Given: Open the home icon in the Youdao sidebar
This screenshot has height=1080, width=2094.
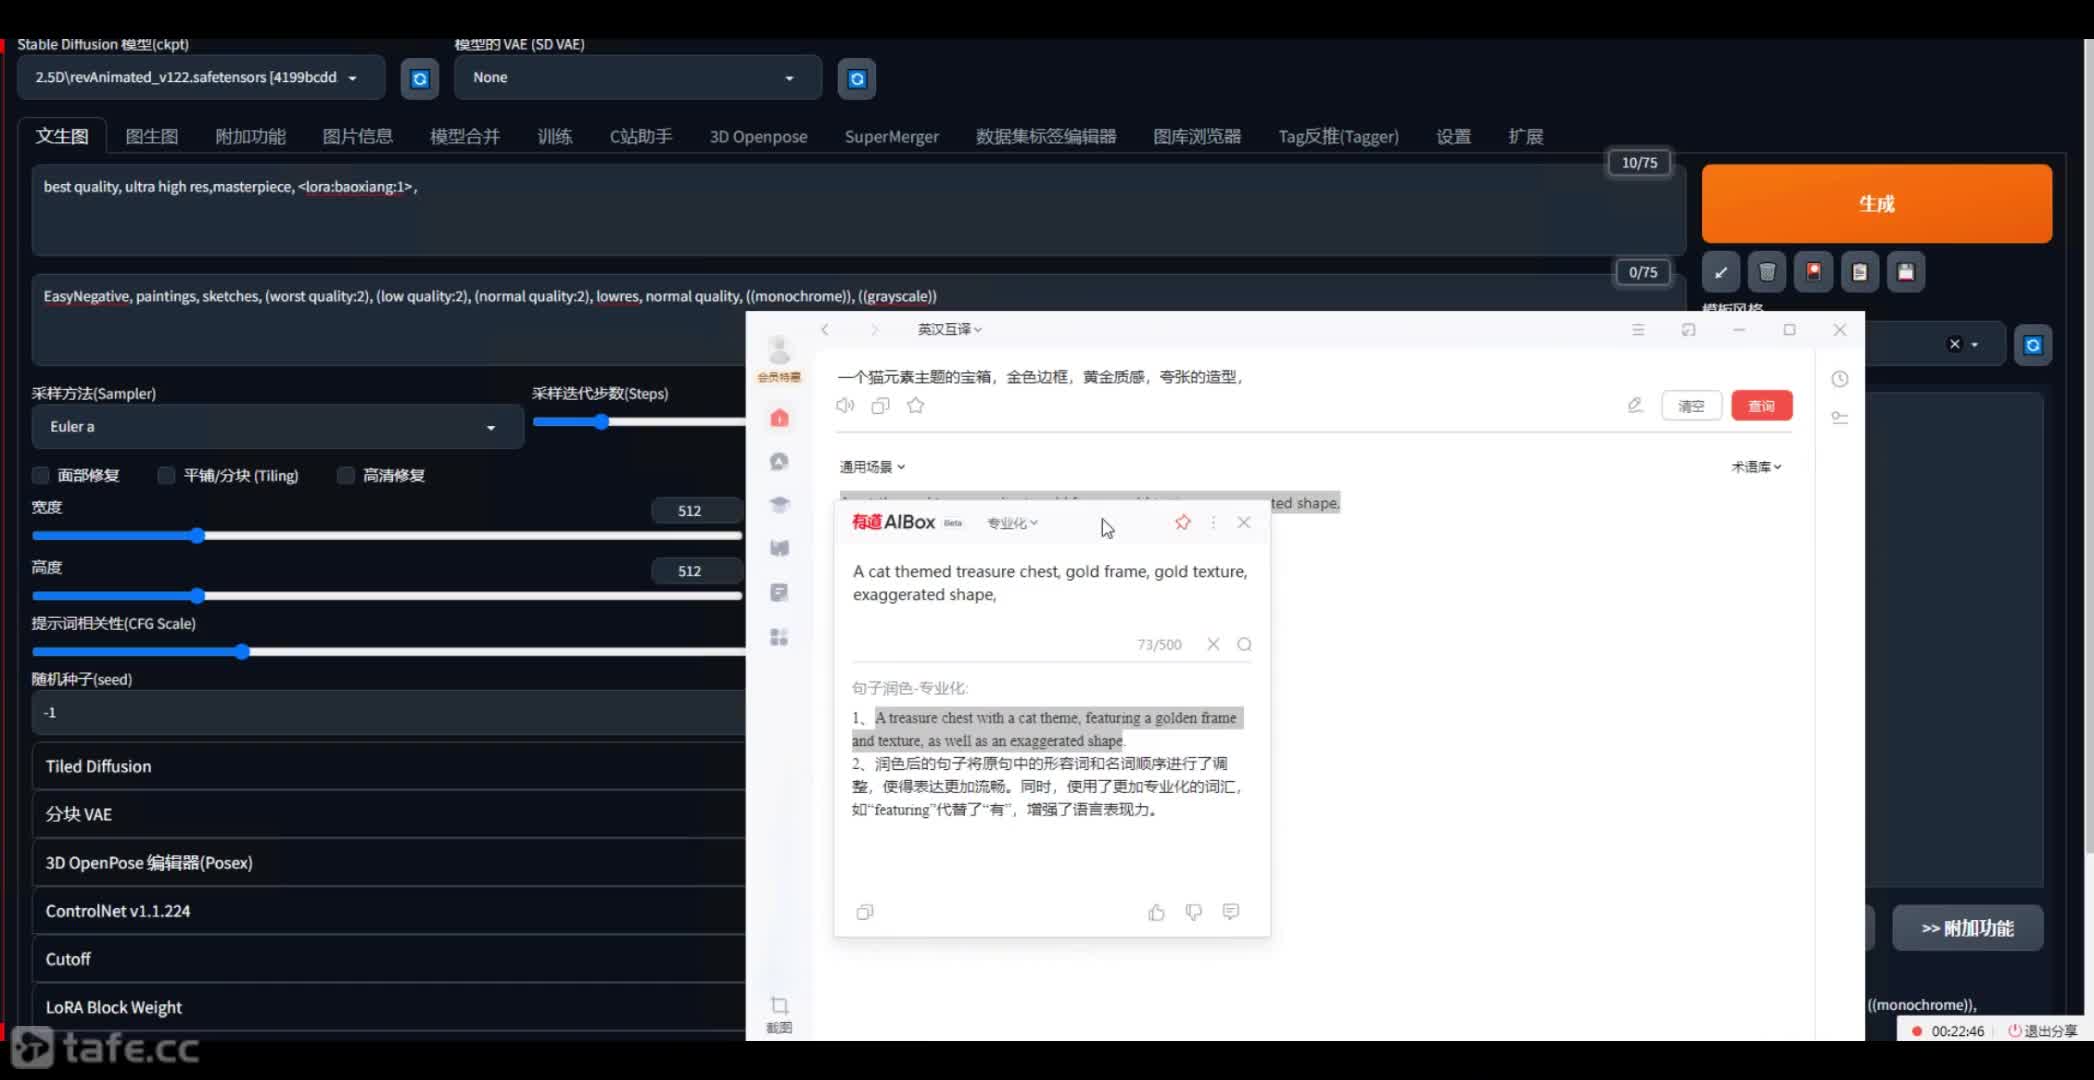Looking at the screenshot, I should (779, 418).
